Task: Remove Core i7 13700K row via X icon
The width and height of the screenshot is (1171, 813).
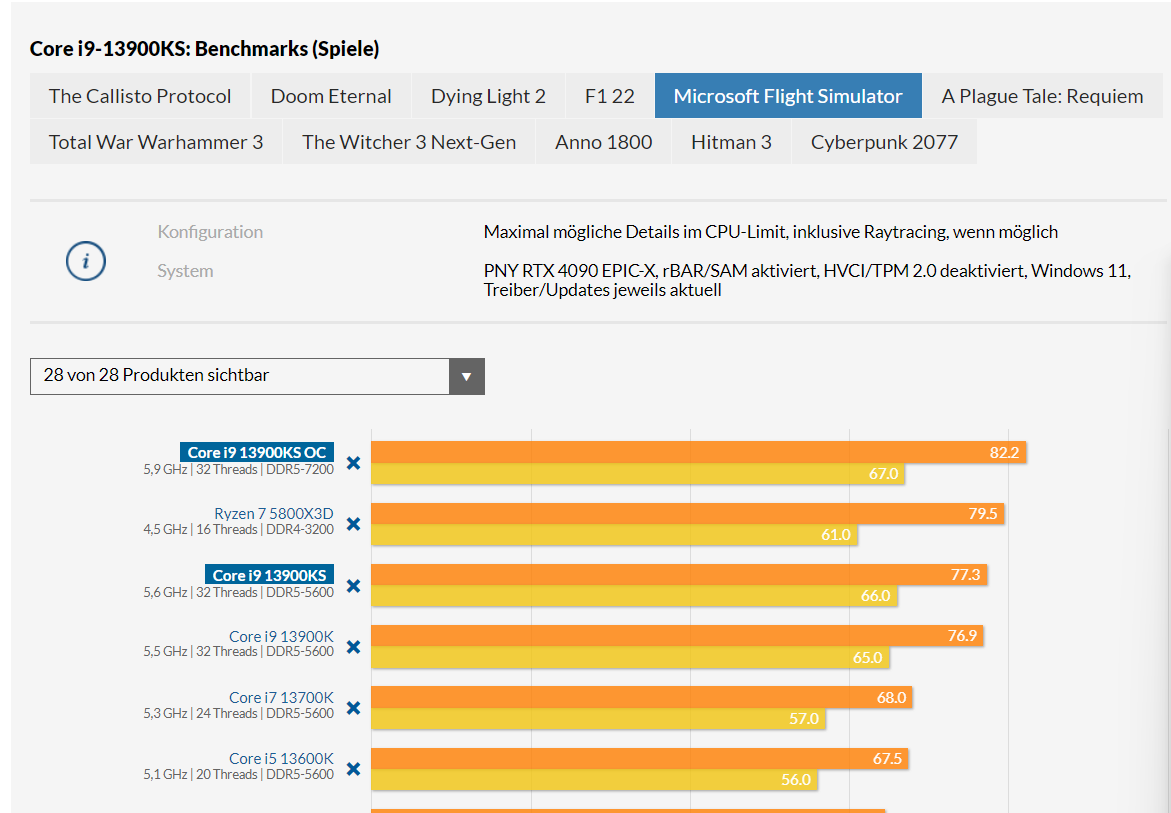Action: 354,708
